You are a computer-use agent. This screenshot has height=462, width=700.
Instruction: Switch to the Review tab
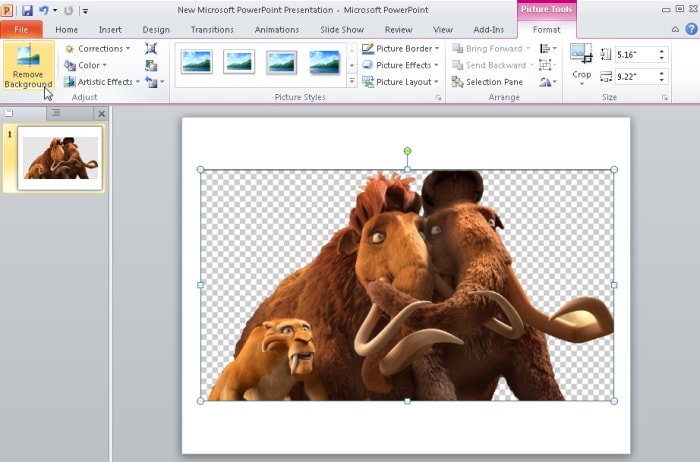(x=398, y=29)
